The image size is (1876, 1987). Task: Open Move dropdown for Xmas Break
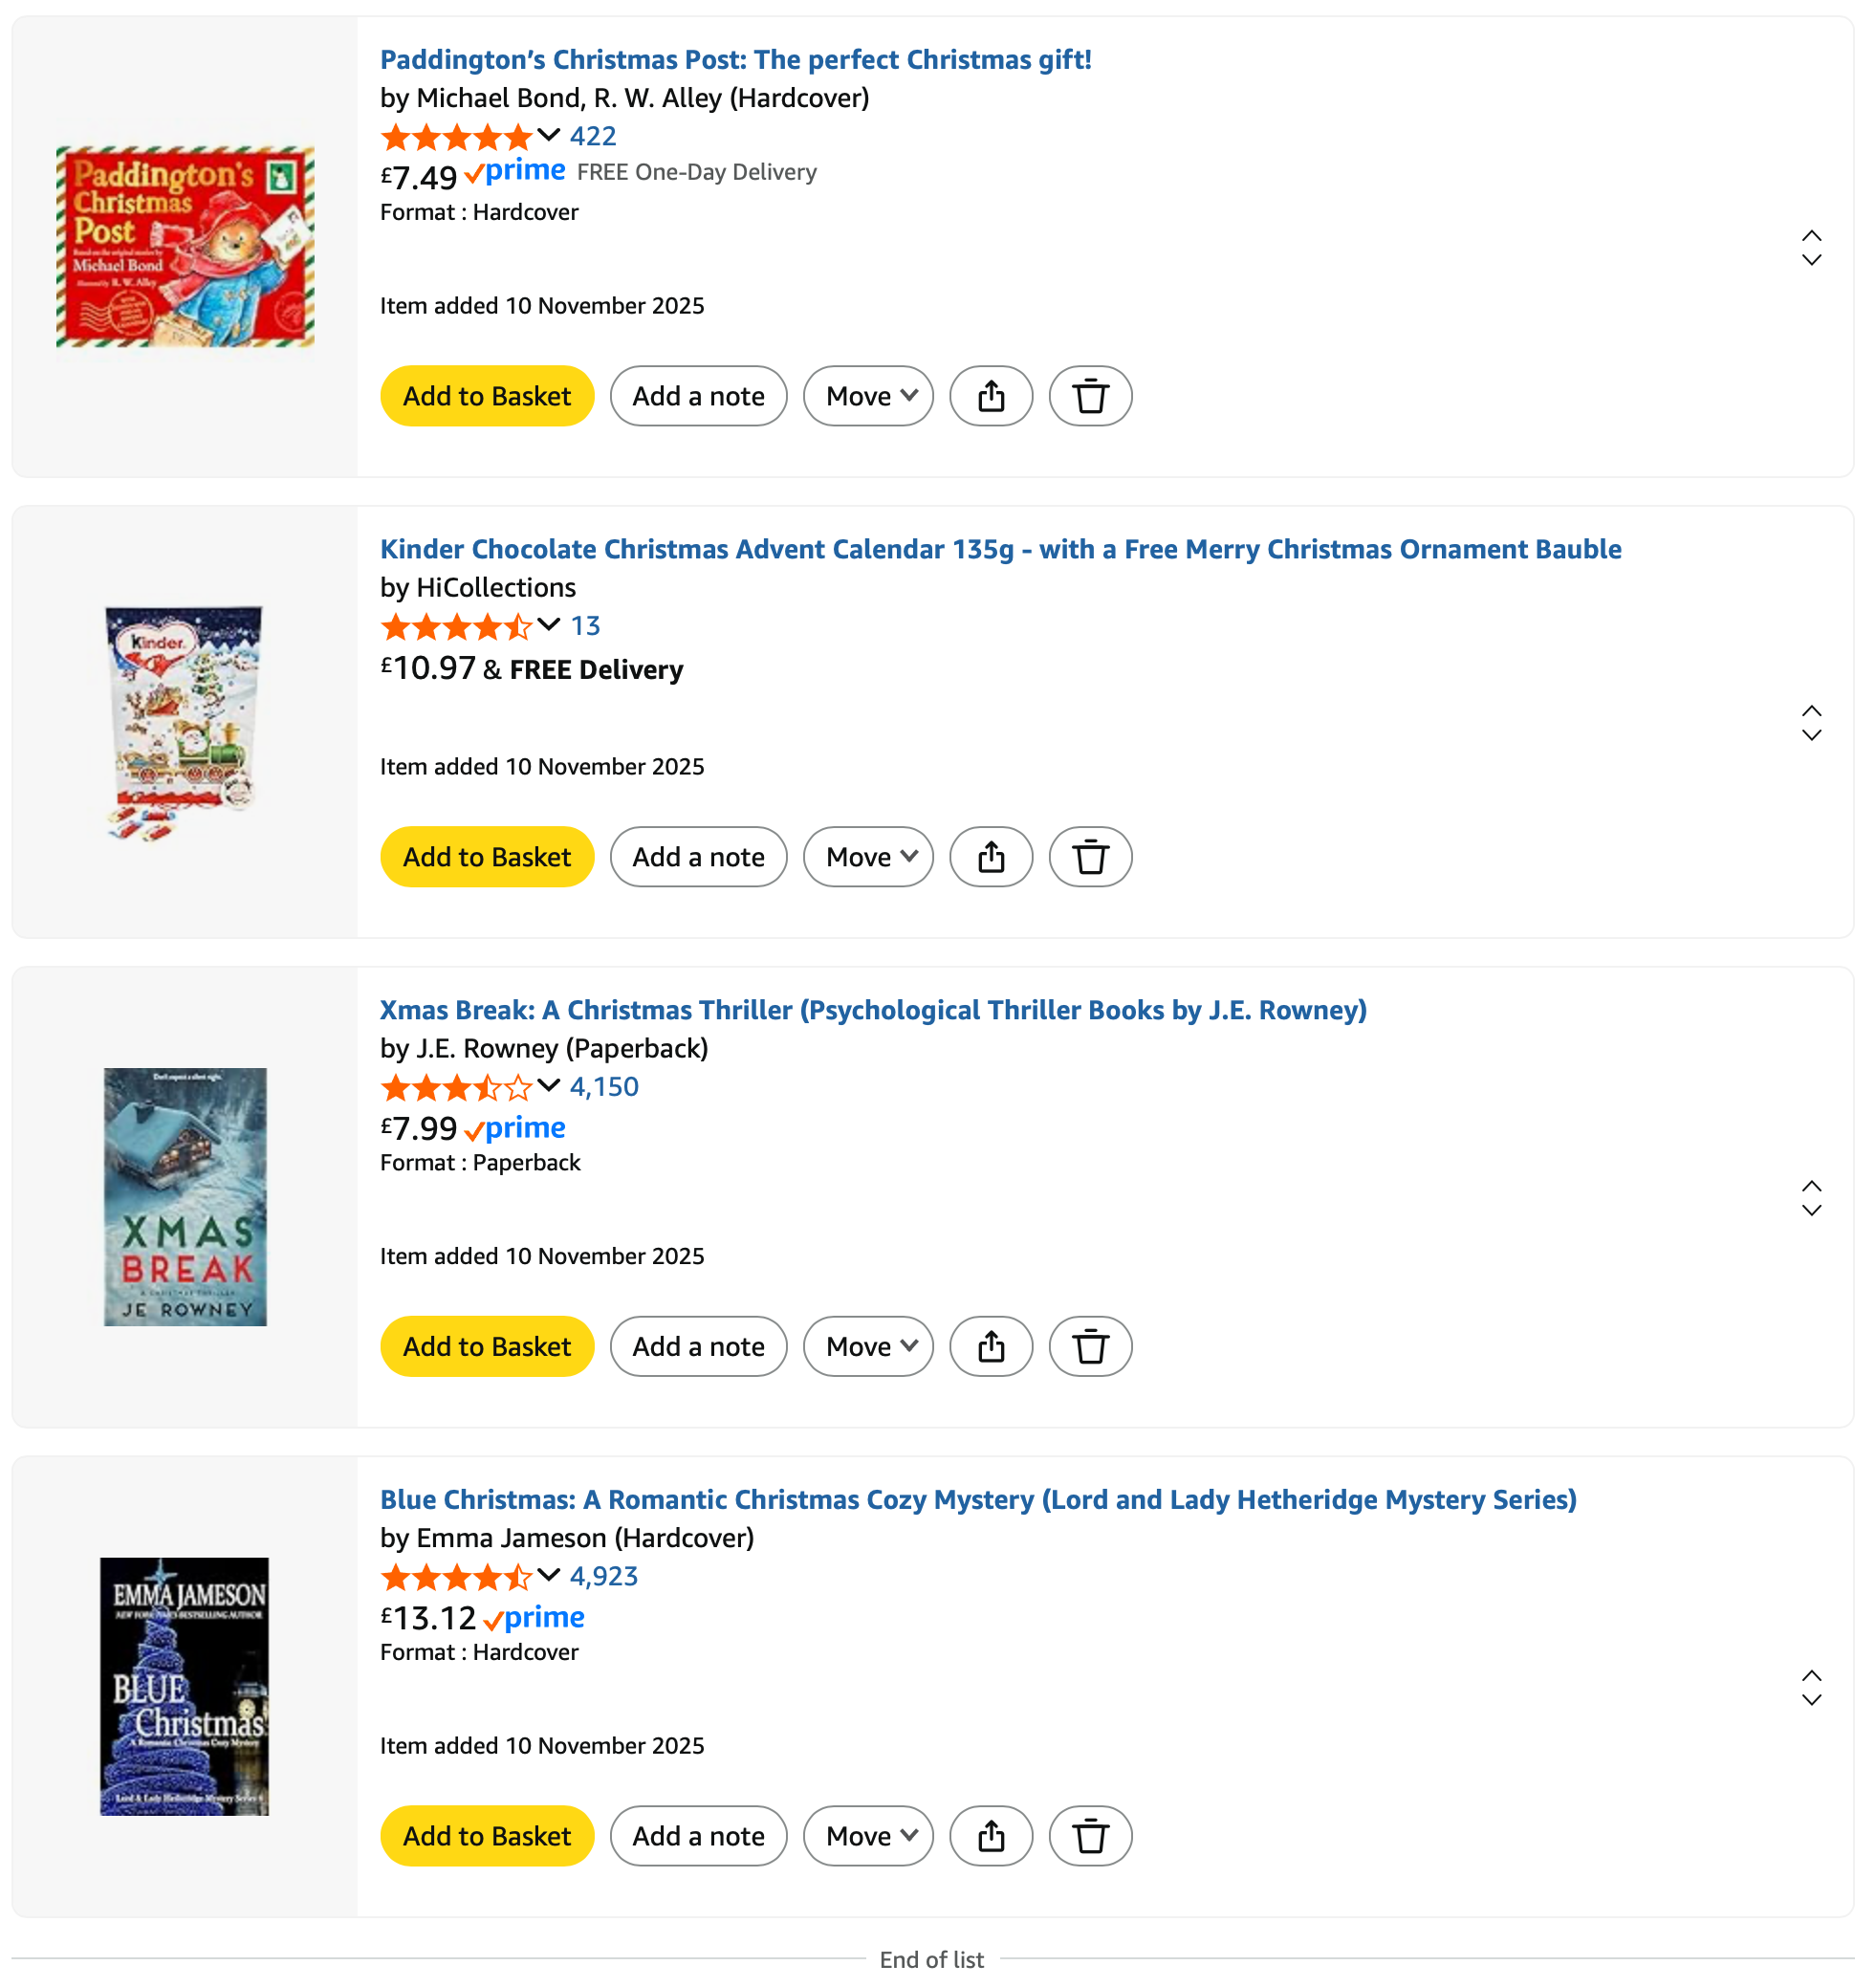coord(867,1346)
